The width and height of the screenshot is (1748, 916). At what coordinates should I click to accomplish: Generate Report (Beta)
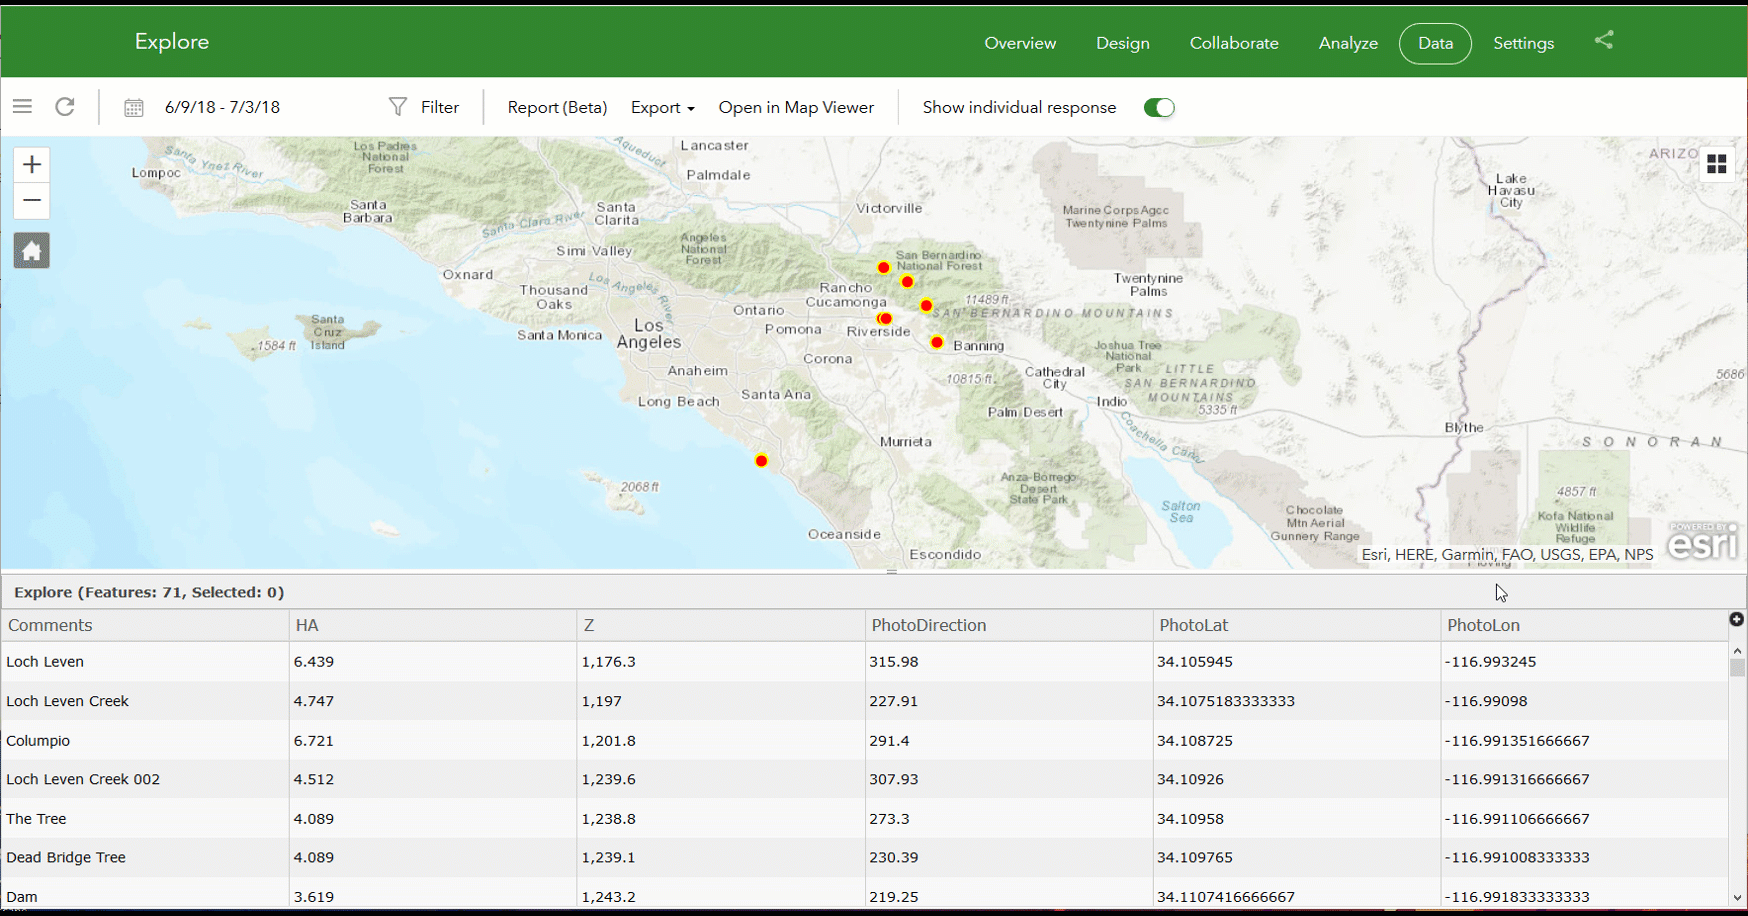[x=557, y=108]
